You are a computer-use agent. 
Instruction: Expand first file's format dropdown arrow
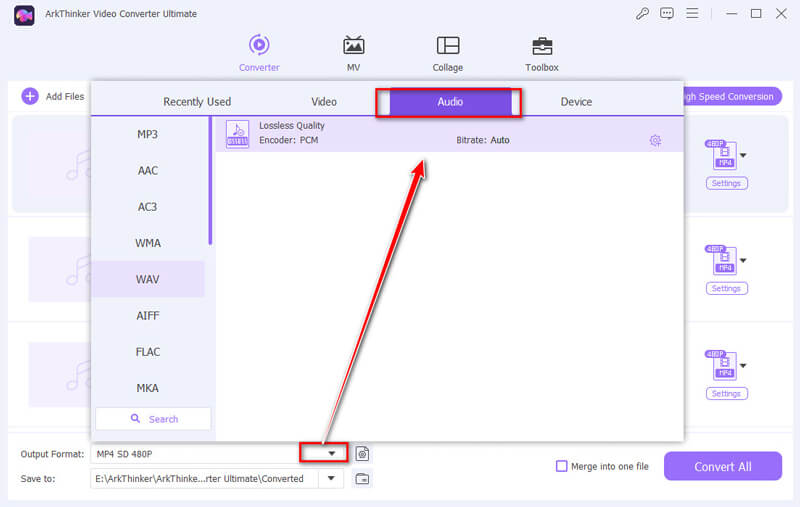tap(743, 155)
